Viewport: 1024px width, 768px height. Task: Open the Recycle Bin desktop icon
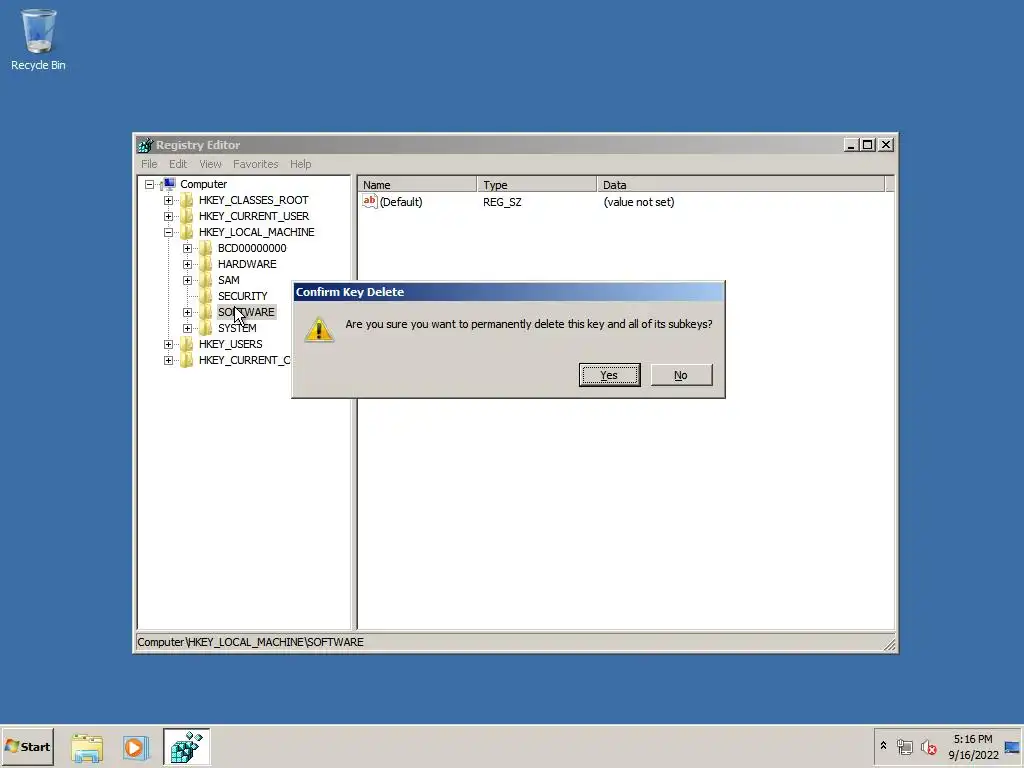coord(38,39)
